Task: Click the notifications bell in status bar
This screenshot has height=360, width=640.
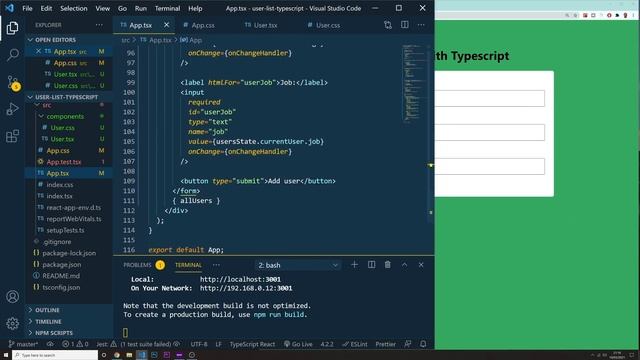Action: (x=423, y=344)
